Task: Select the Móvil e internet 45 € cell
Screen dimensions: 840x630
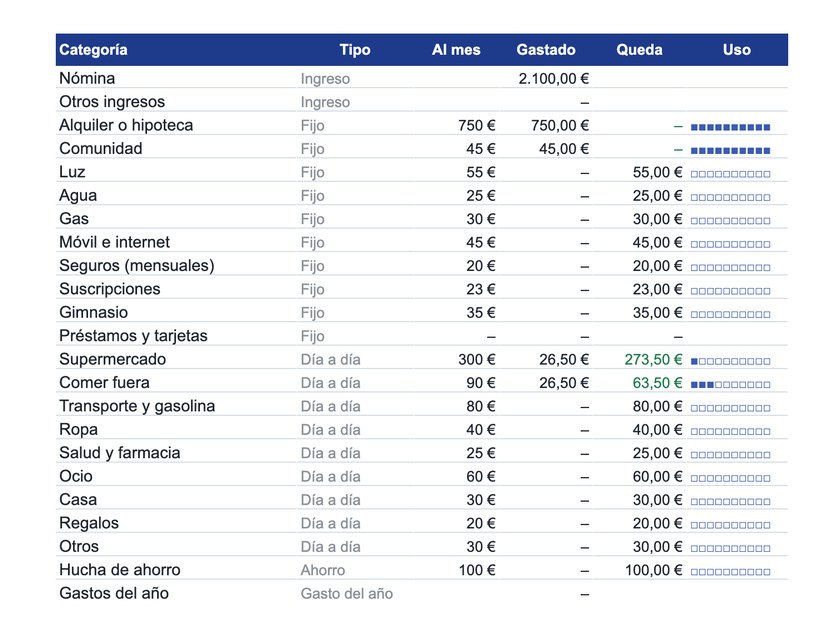Action: 481,243
